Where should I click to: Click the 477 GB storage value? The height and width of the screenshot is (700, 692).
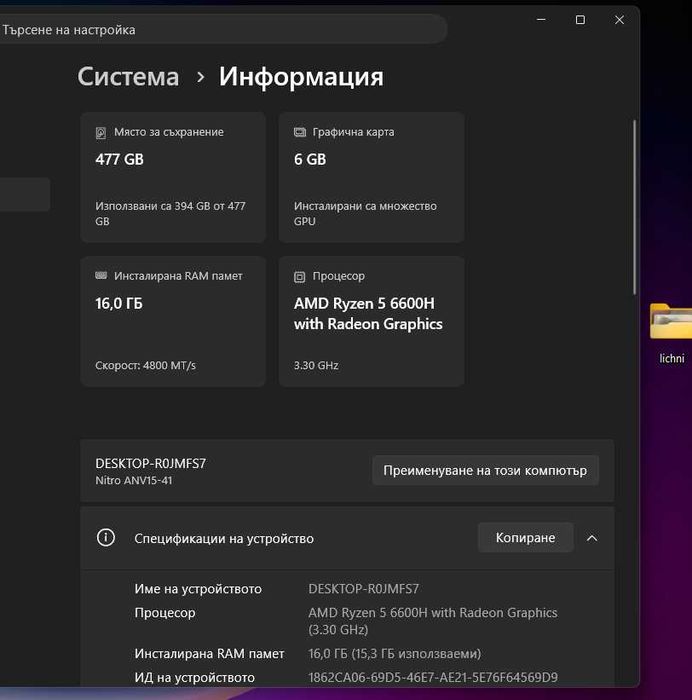(120, 159)
